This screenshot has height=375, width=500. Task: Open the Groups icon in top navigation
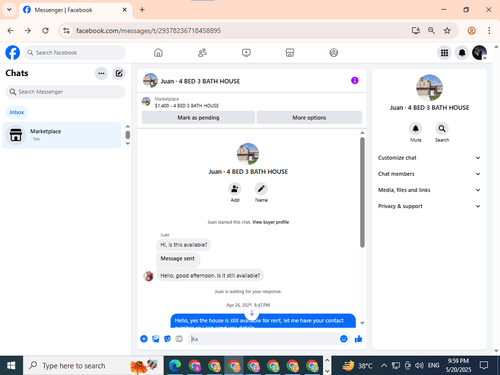click(x=334, y=53)
